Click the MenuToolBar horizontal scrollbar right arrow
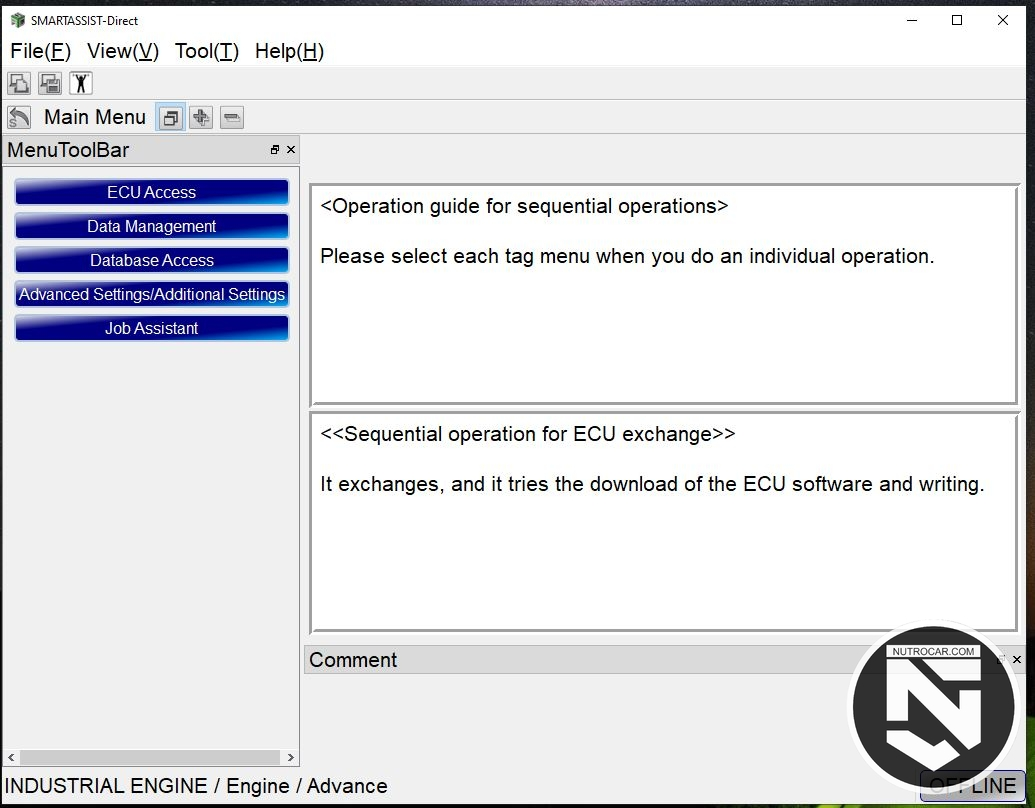 pos(291,758)
